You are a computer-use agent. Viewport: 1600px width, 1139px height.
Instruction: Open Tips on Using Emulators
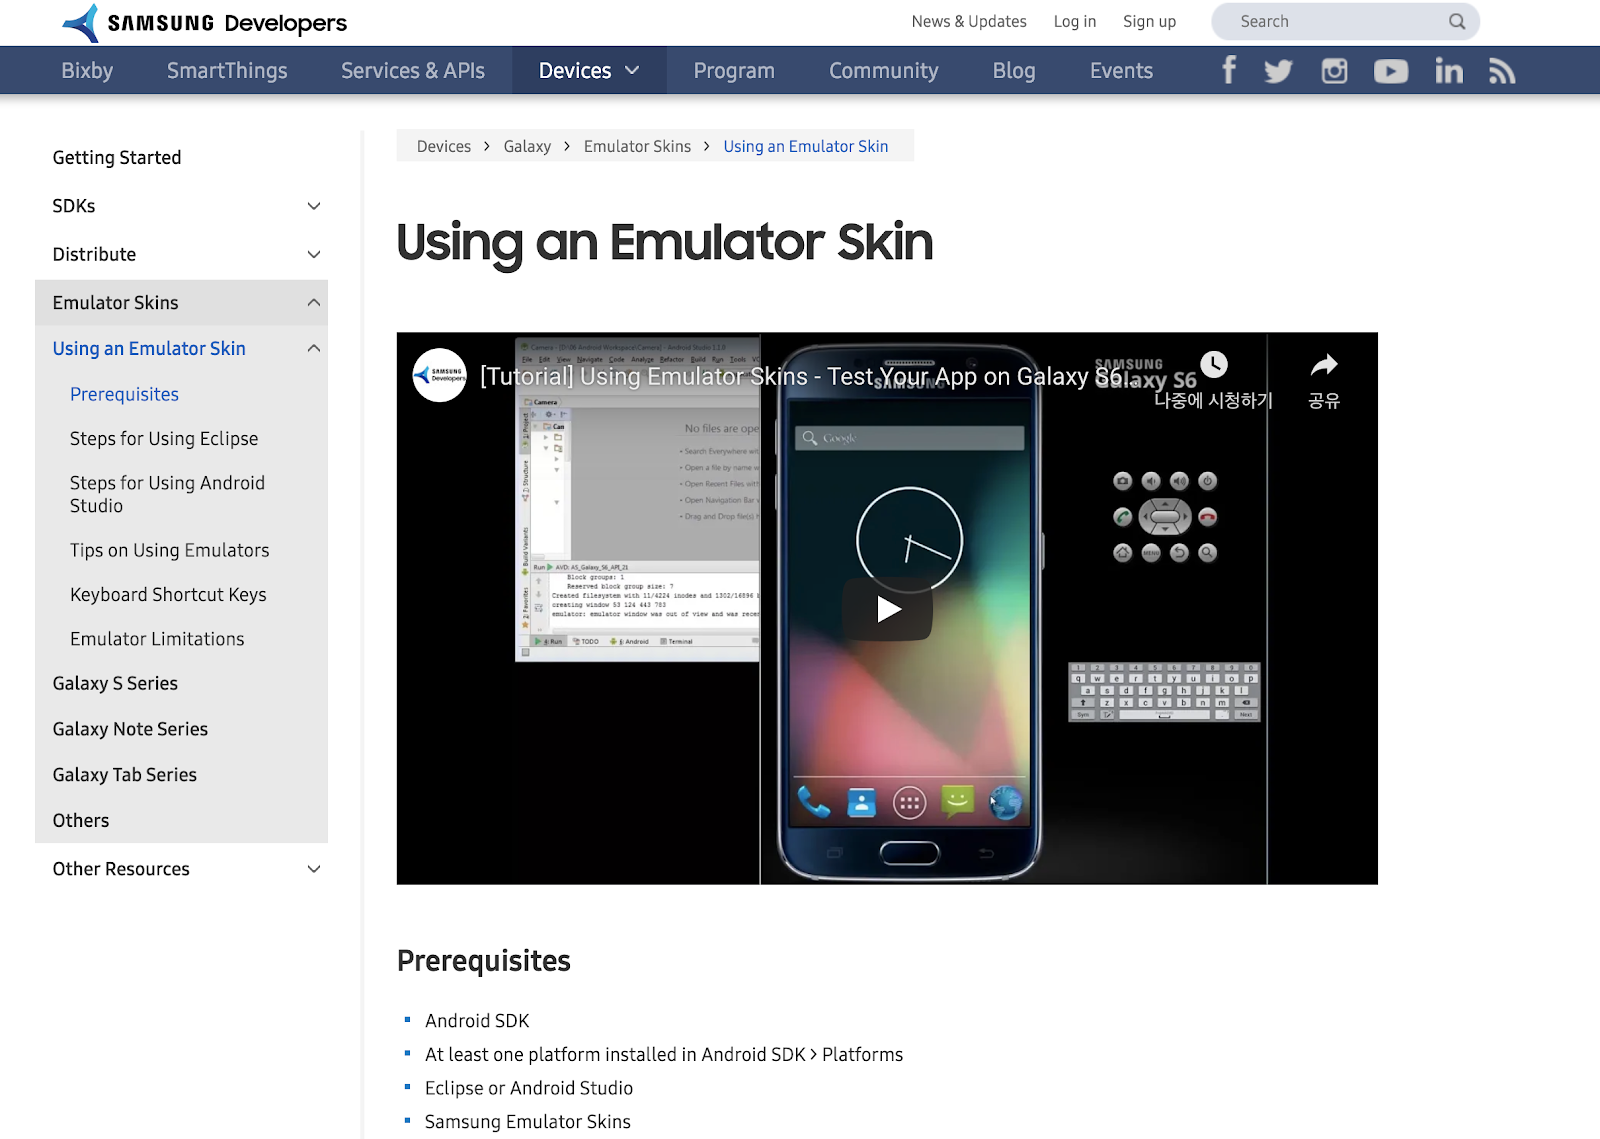pos(170,550)
